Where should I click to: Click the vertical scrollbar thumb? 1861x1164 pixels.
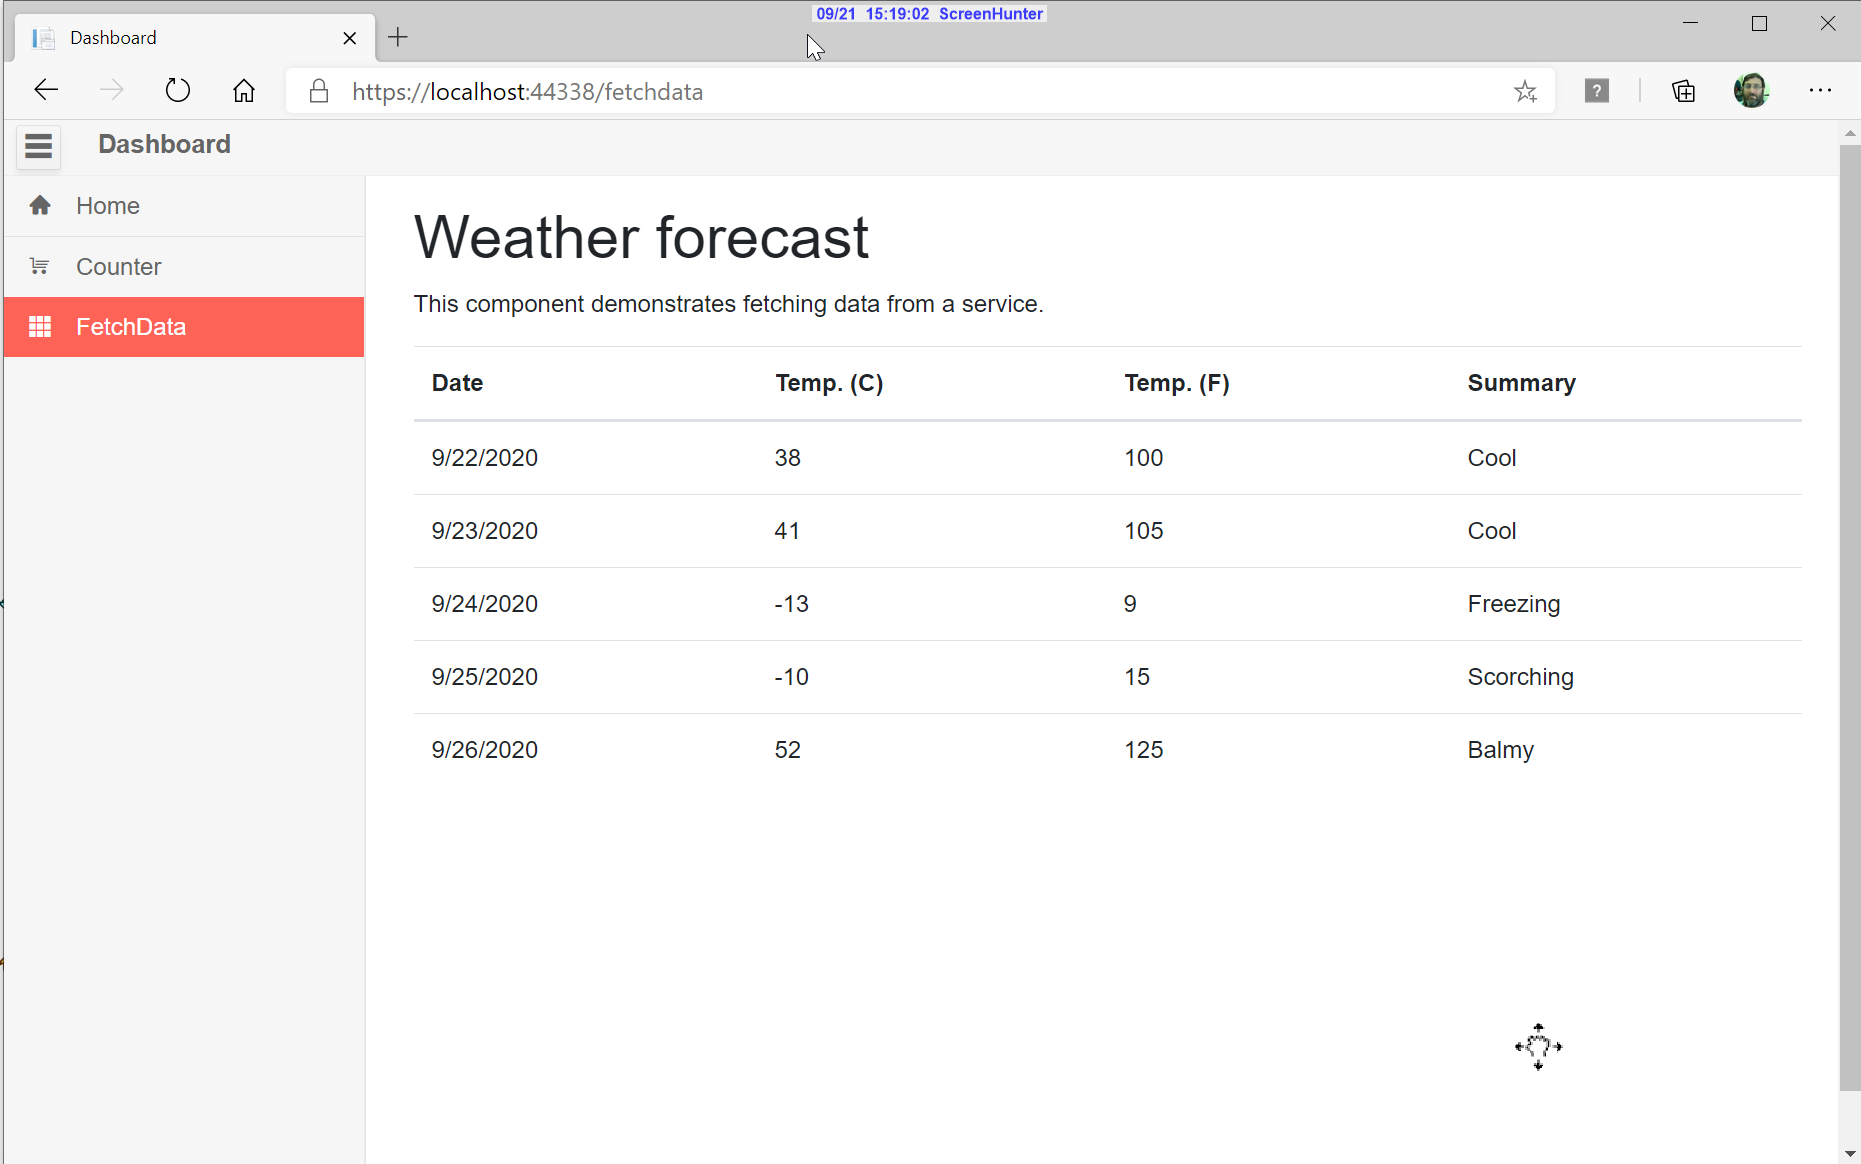click(1849, 618)
